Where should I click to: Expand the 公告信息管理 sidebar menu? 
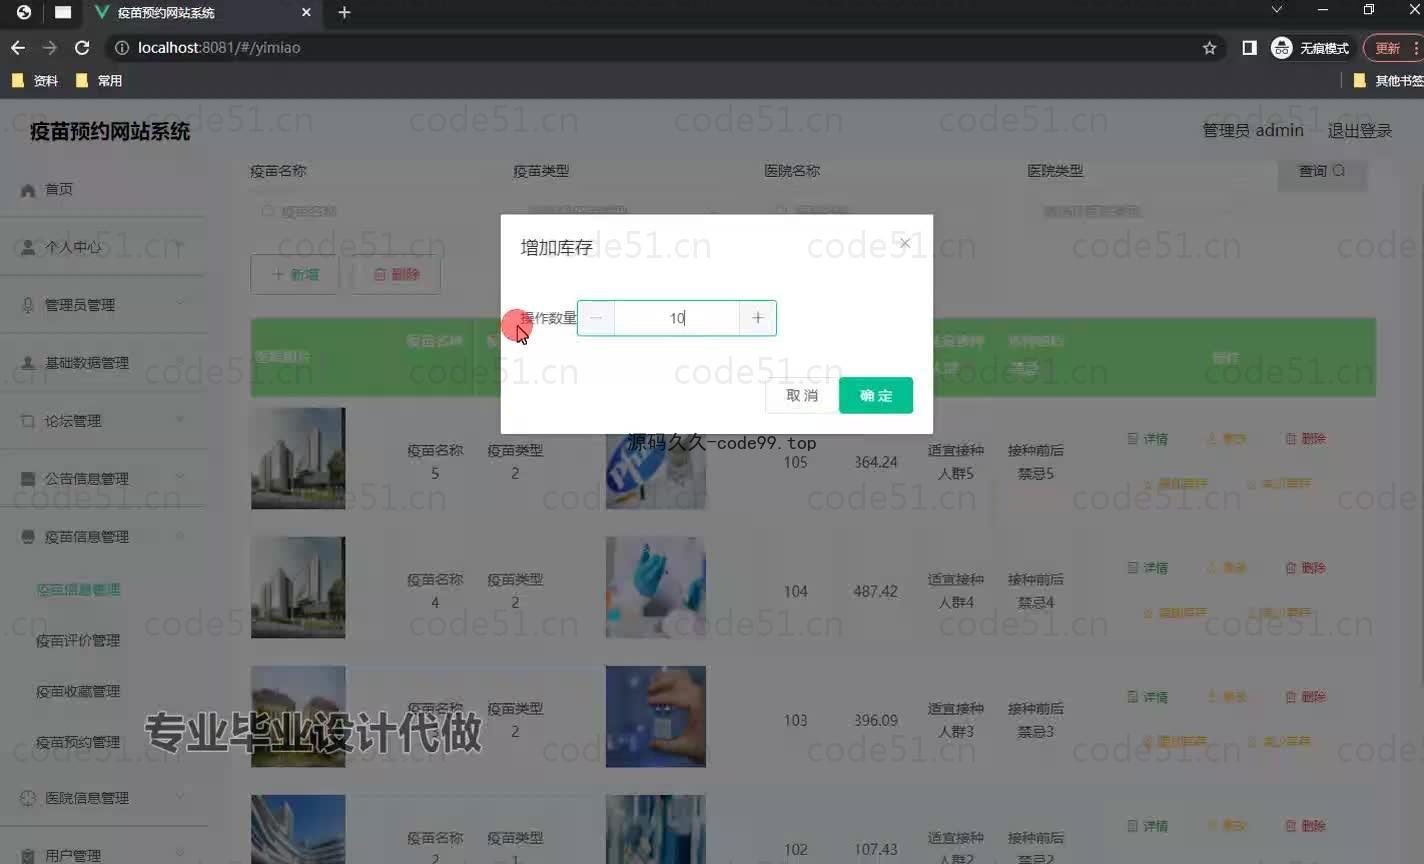point(102,479)
